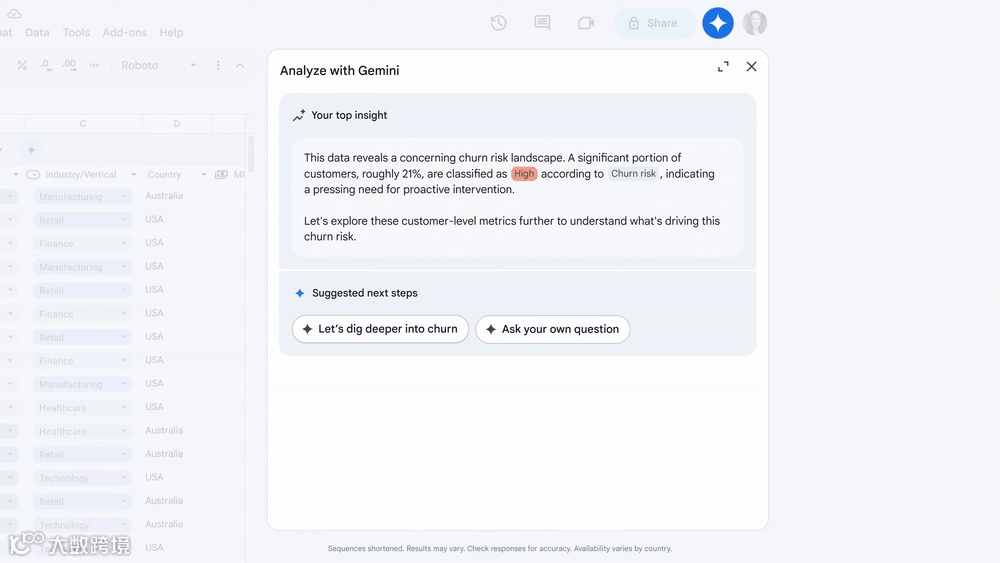Image resolution: width=1000 pixels, height=563 pixels.
Task: Open version history clock icon
Action: pos(498,23)
